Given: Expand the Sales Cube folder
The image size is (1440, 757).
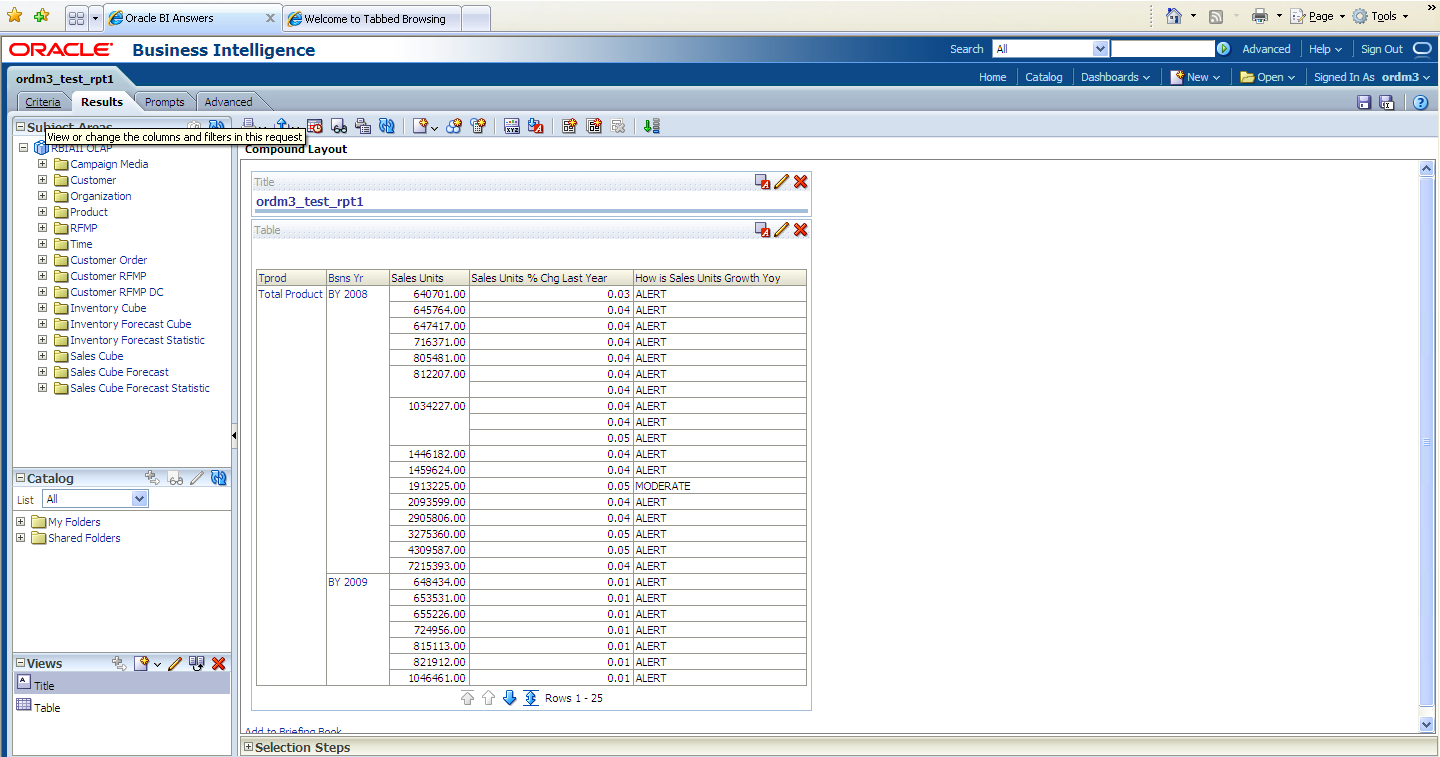Looking at the screenshot, I should pyautogui.click(x=43, y=356).
